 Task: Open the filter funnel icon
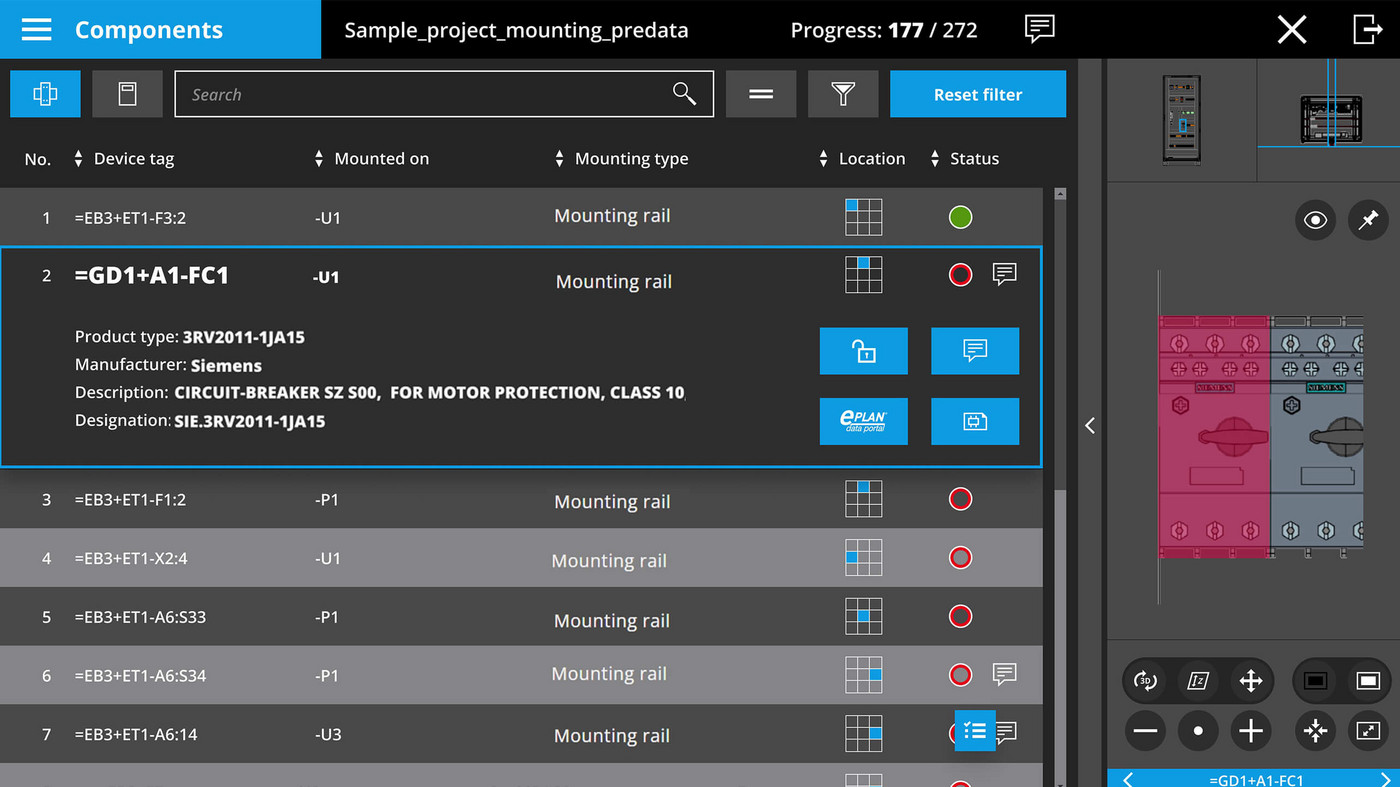coord(843,94)
